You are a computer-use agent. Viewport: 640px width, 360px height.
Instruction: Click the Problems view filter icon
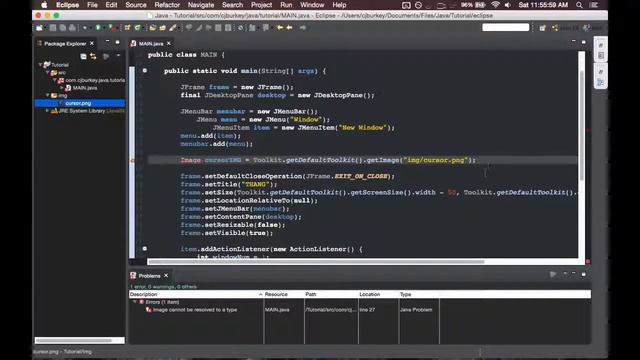point(553,274)
